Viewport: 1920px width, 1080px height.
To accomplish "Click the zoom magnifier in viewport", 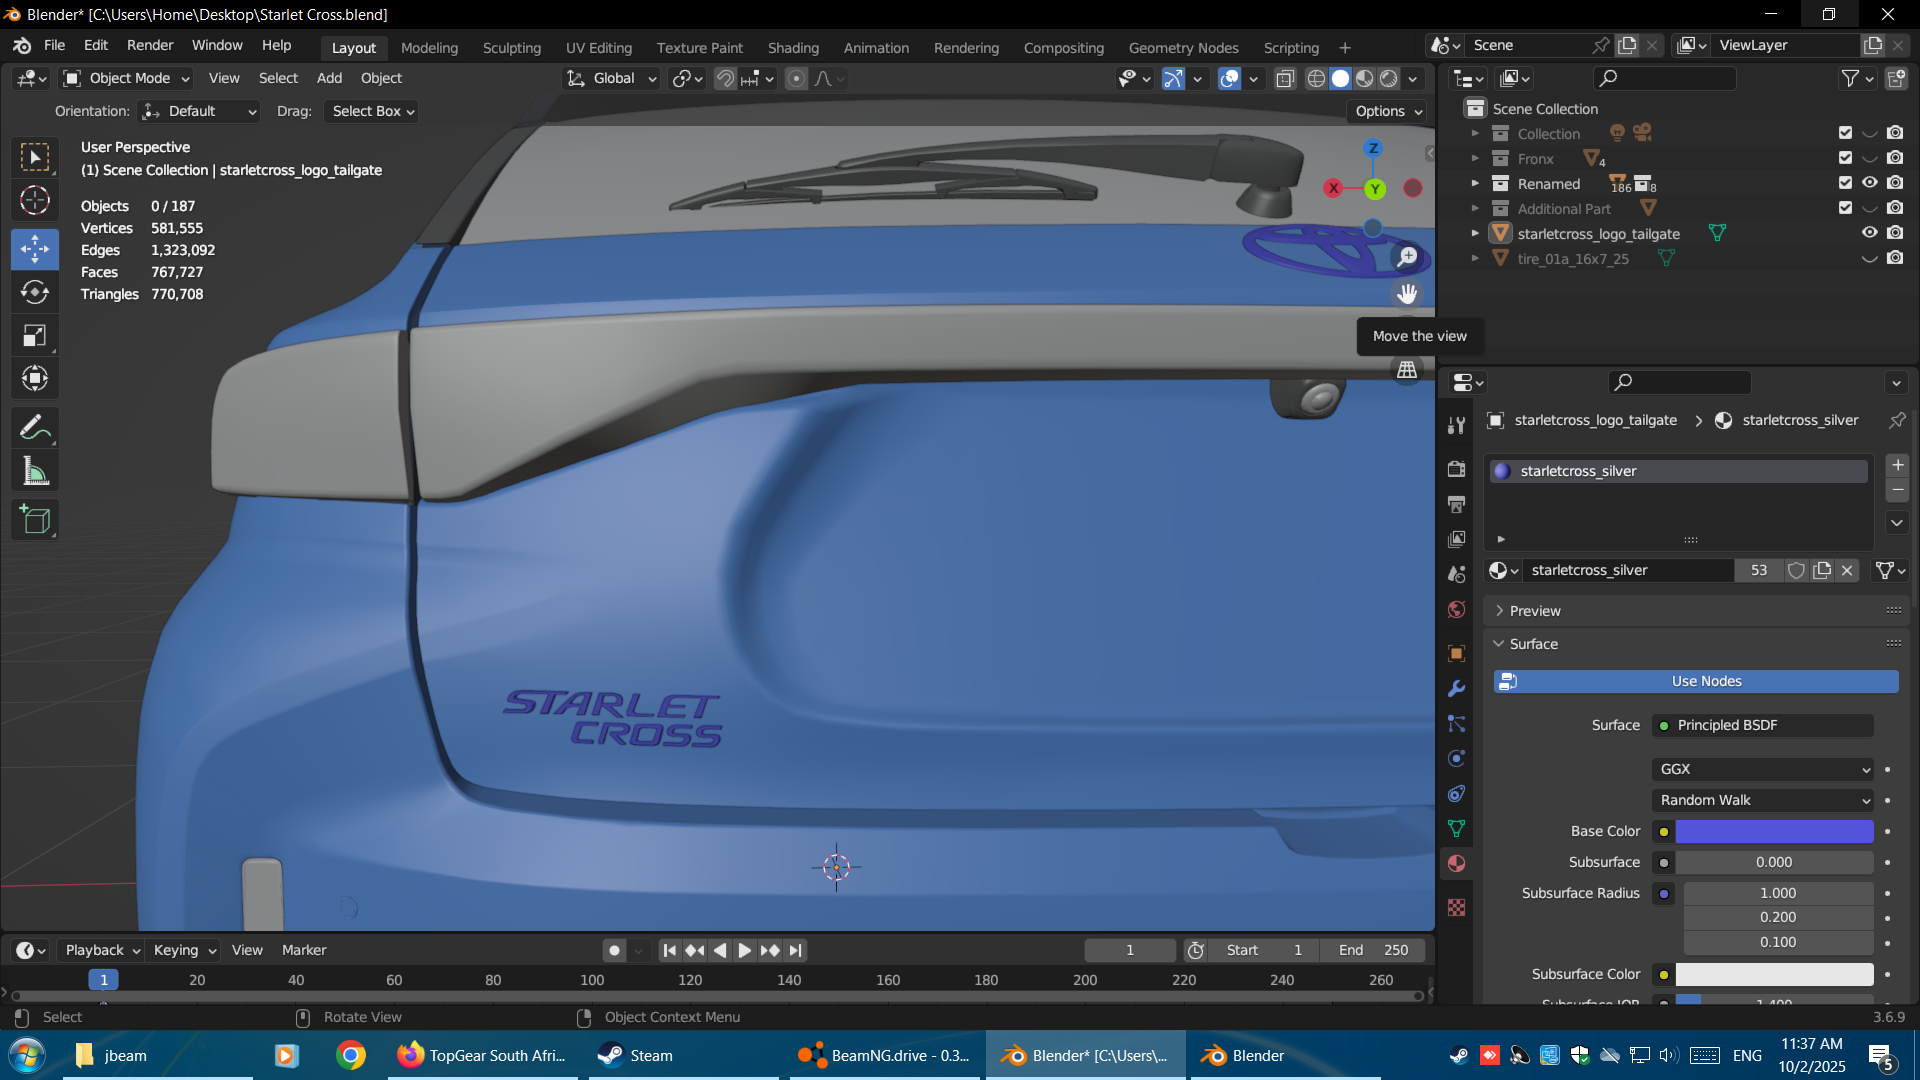I will tap(1407, 257).
